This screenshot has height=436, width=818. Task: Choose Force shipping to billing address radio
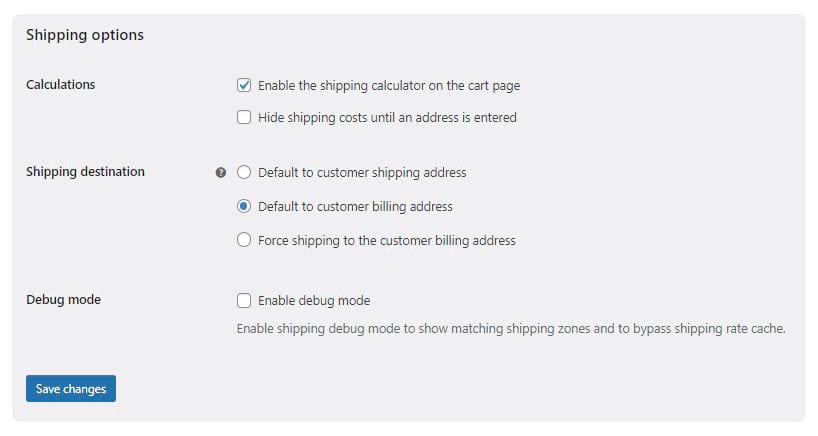(x=244, y=240)
